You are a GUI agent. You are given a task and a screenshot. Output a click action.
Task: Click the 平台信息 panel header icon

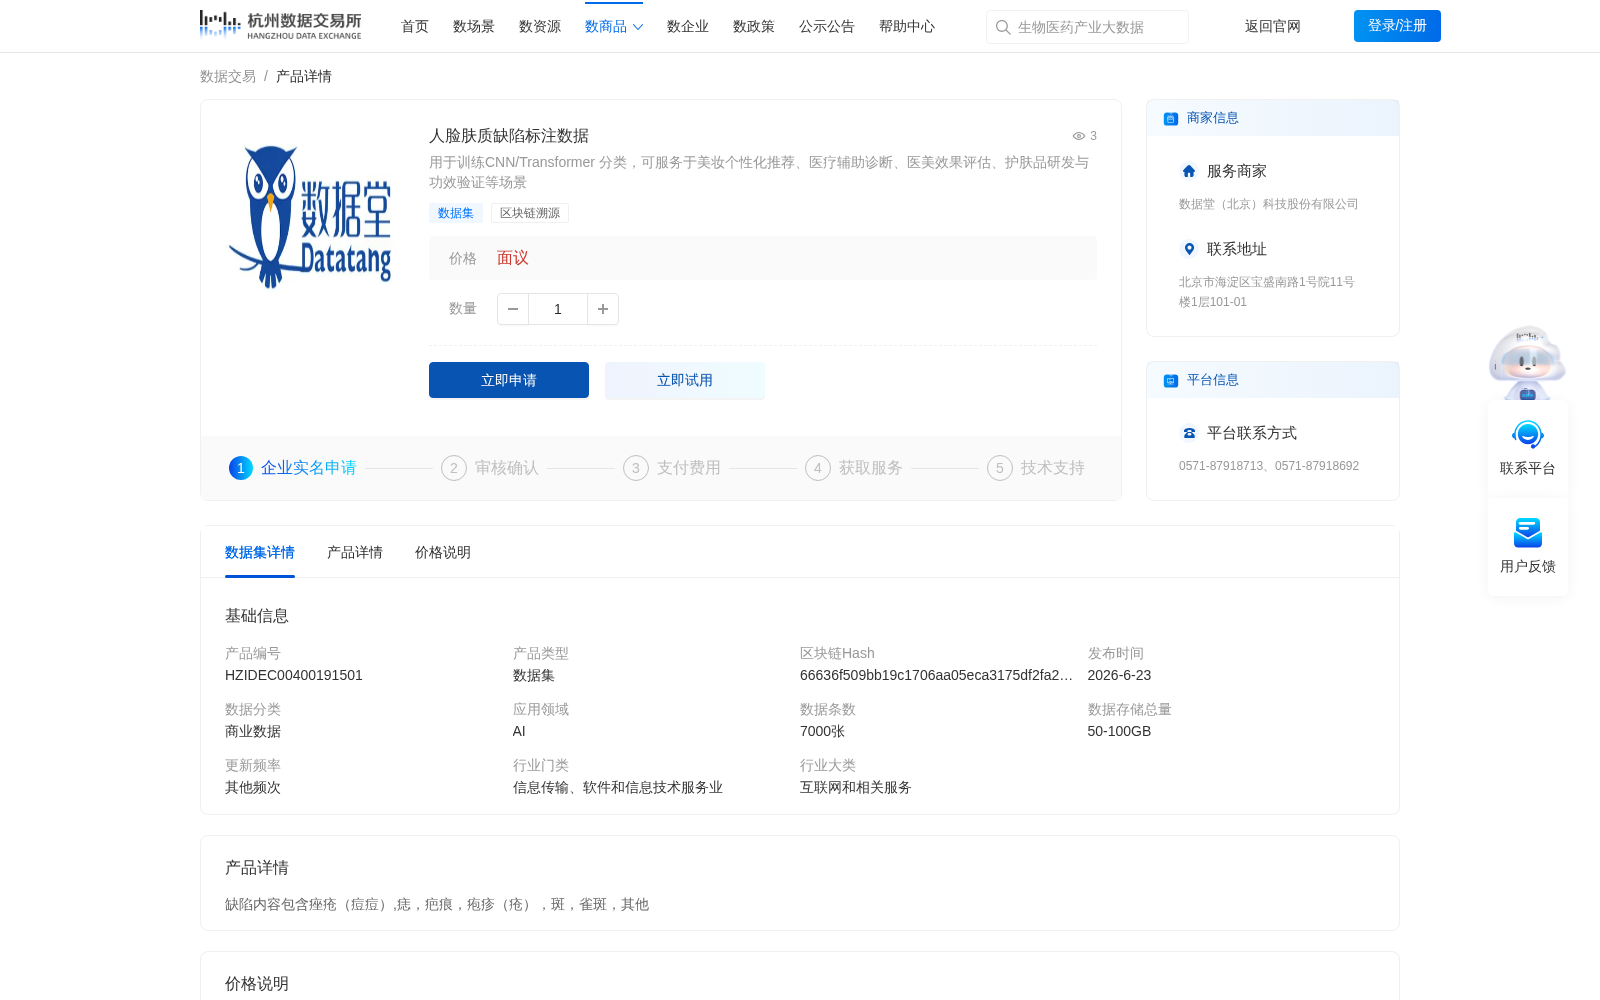coord(1171,381)
